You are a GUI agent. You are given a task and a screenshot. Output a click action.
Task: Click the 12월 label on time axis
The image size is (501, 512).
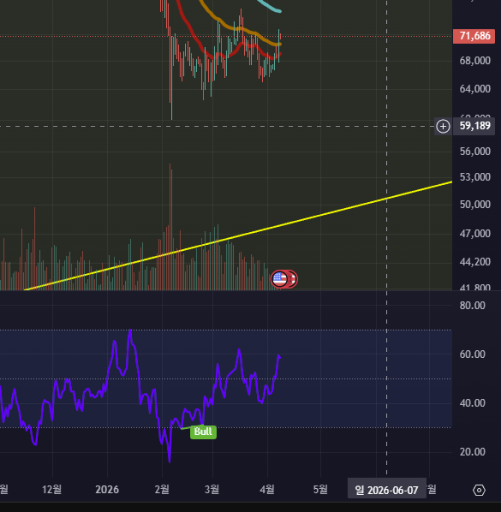(x=52, y=489)
